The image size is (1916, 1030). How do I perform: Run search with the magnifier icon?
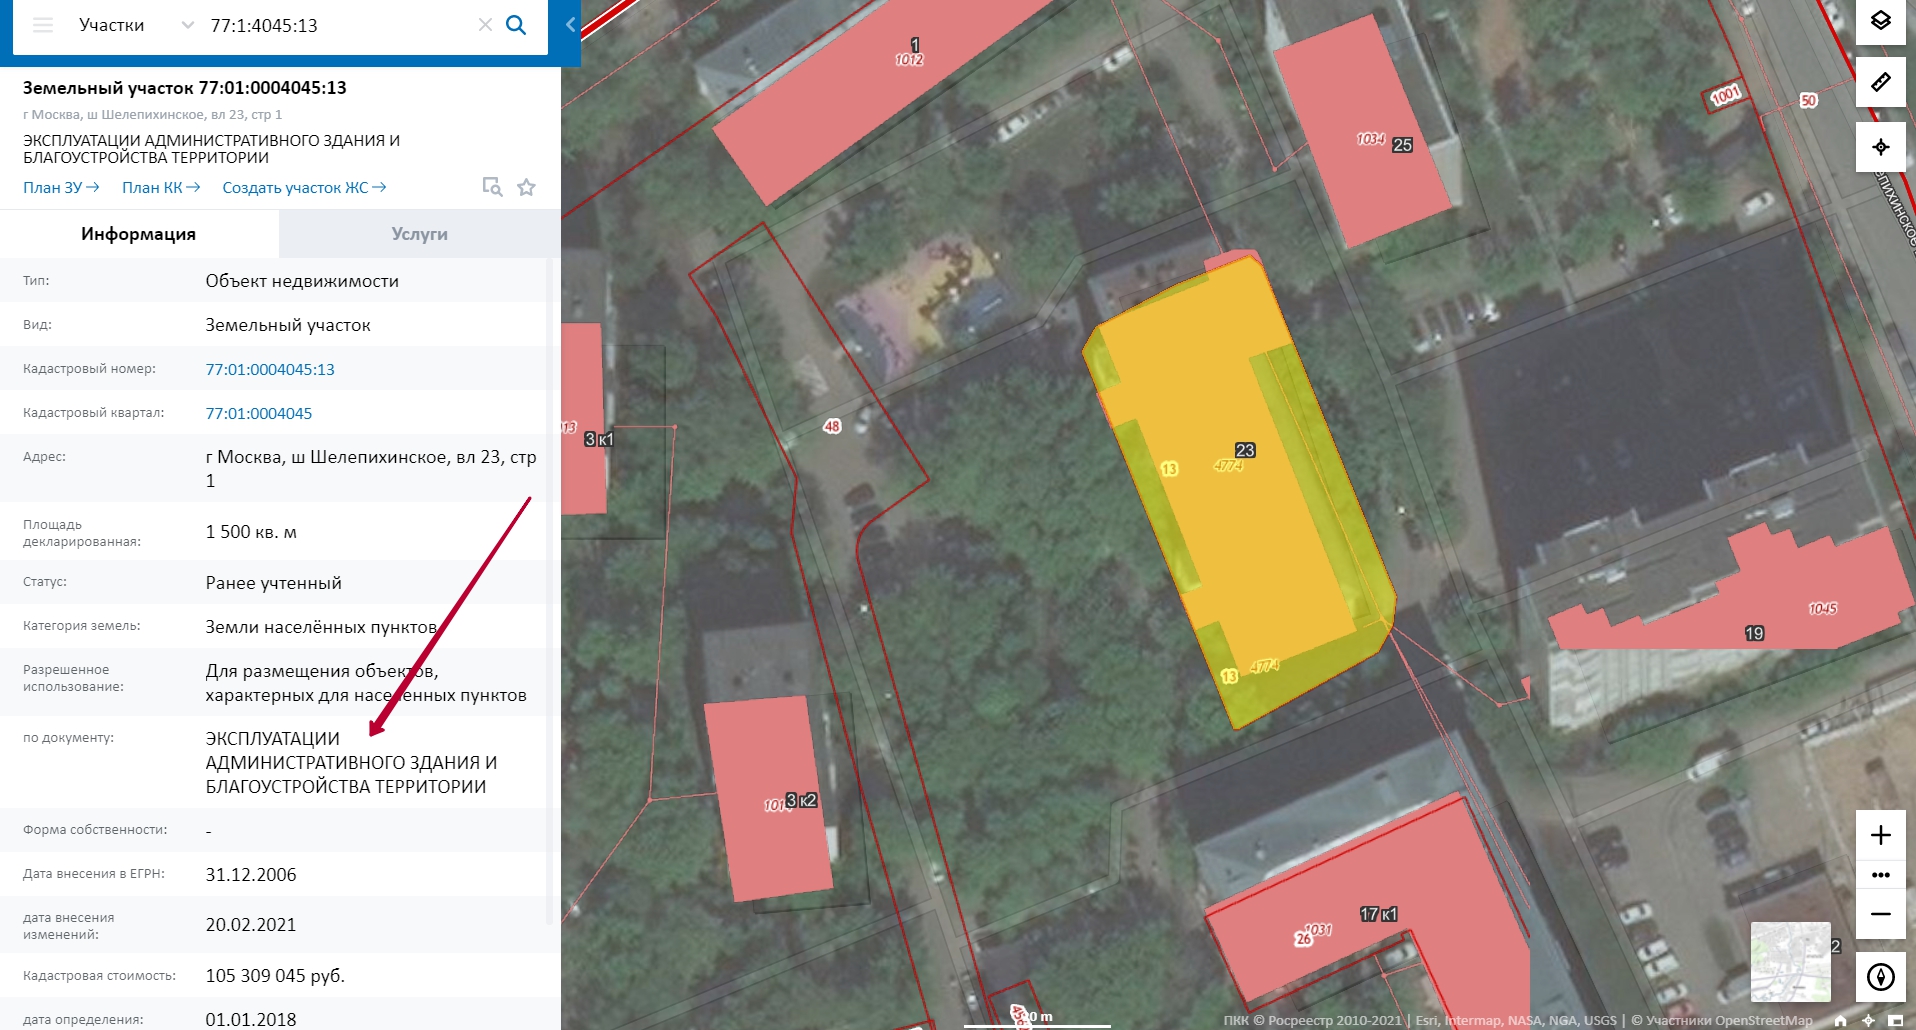click(x=516, y=25)
